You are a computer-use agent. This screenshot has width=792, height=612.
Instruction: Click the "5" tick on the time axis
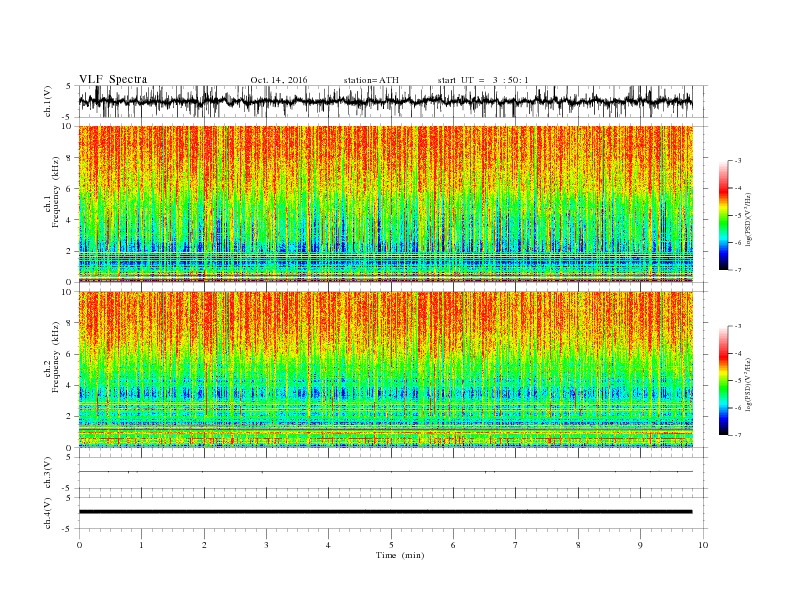tap(391, 545)
